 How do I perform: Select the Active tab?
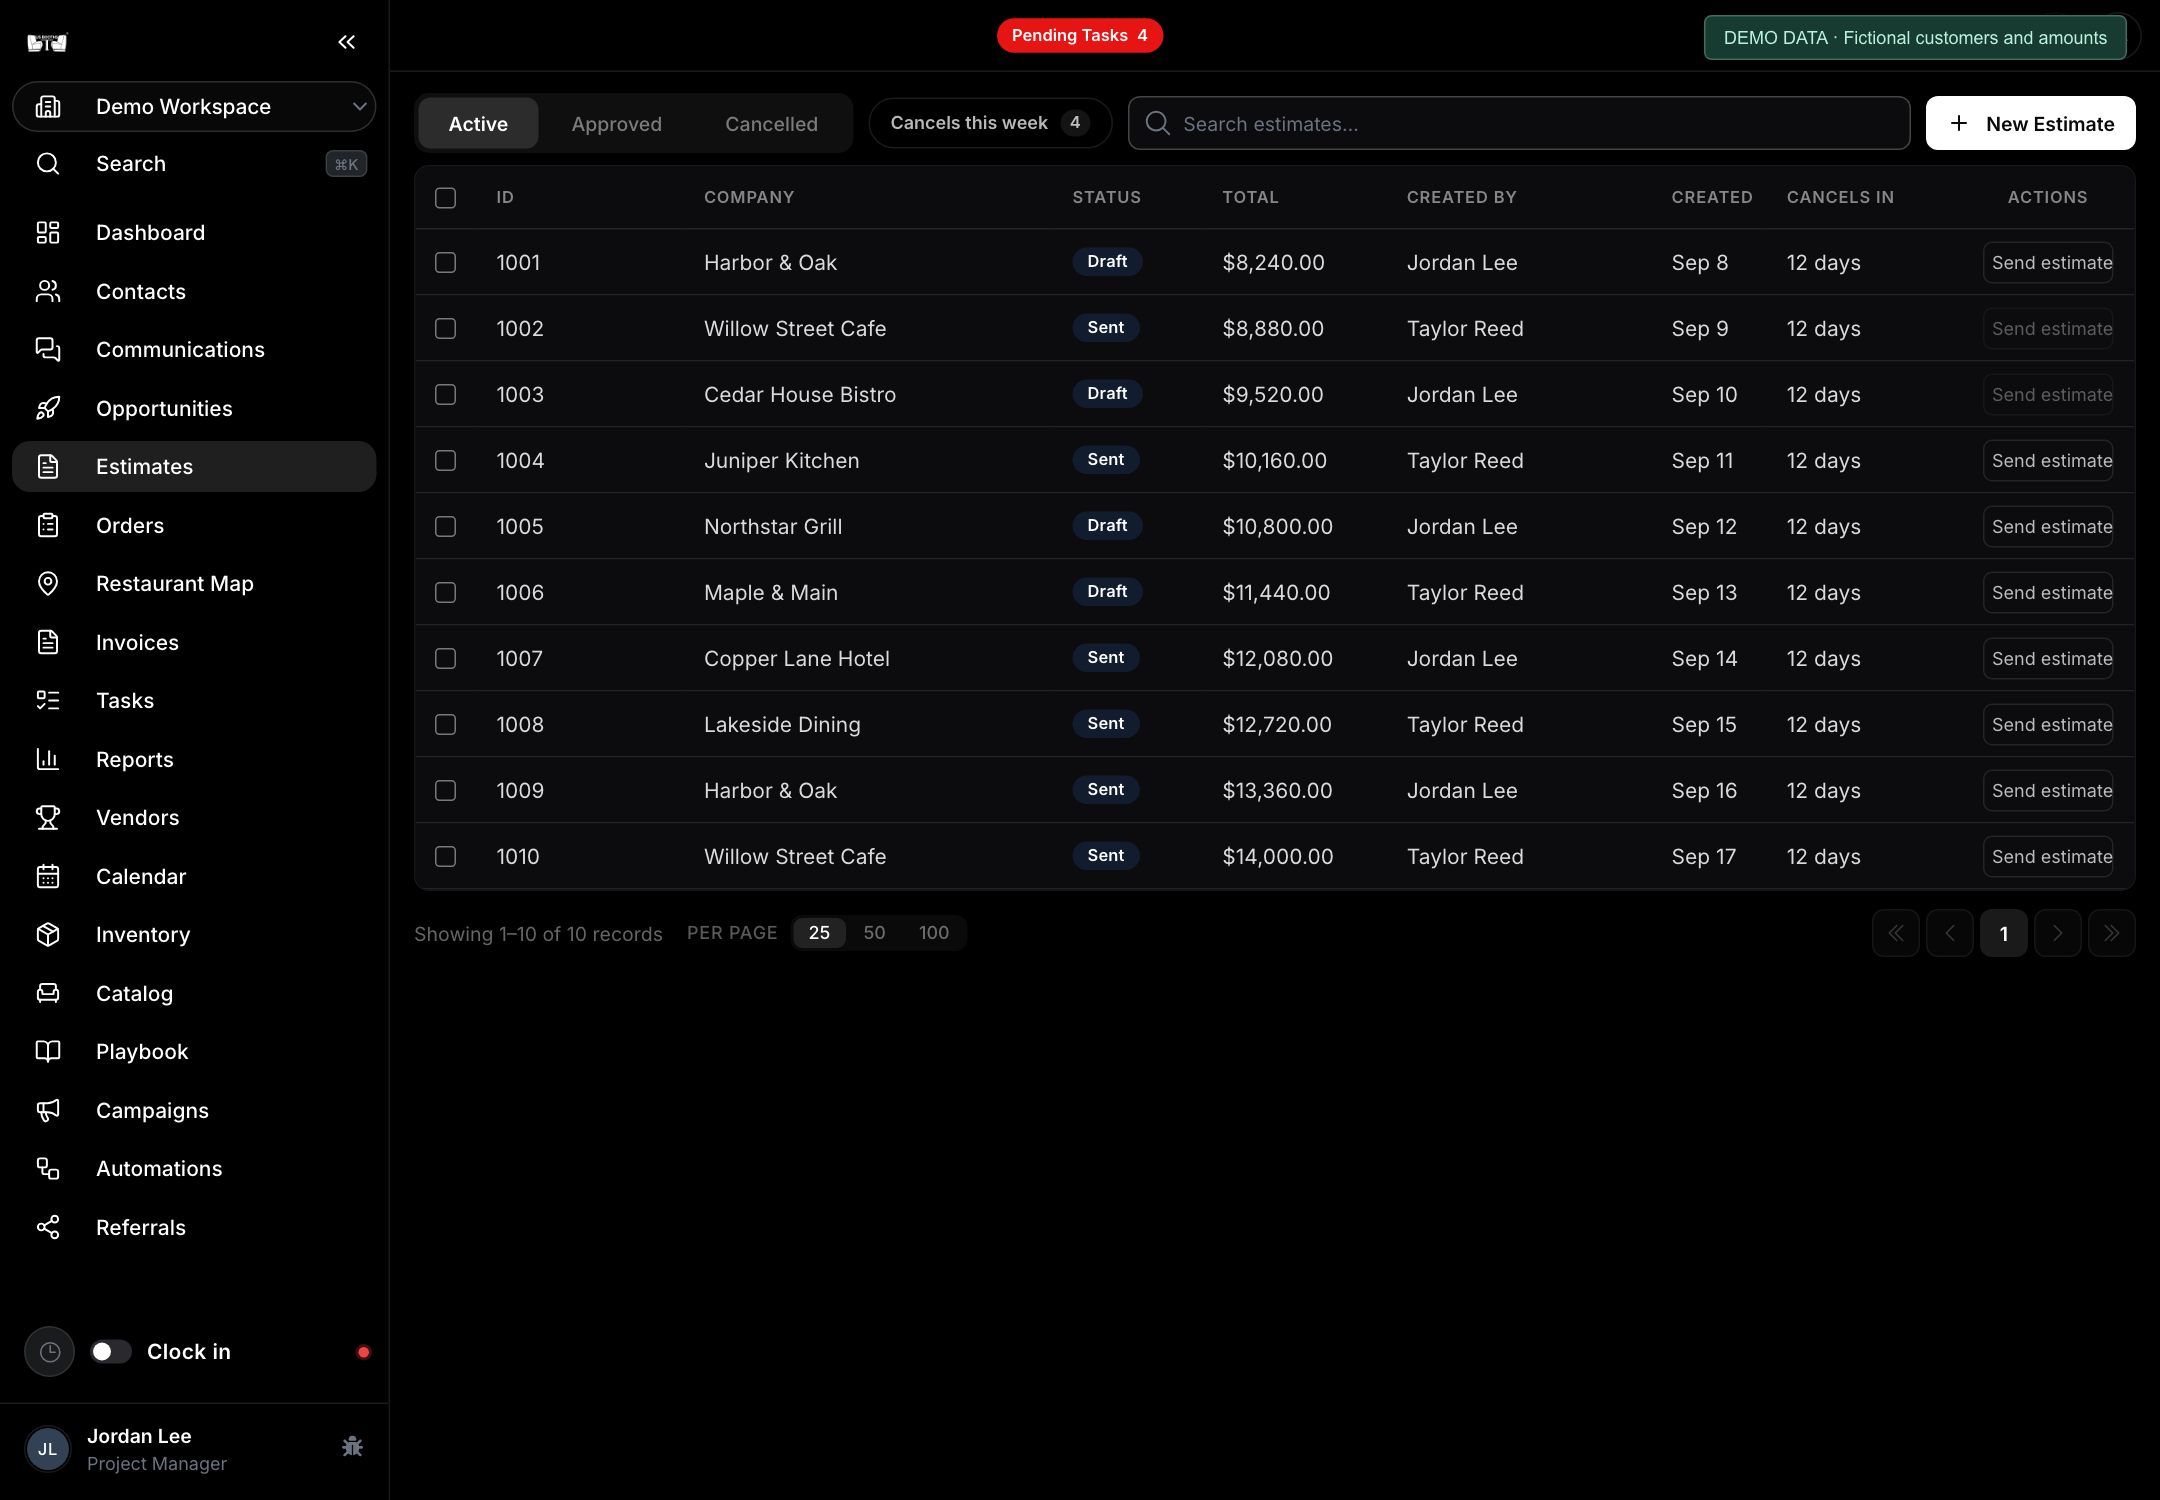[478, 124]
